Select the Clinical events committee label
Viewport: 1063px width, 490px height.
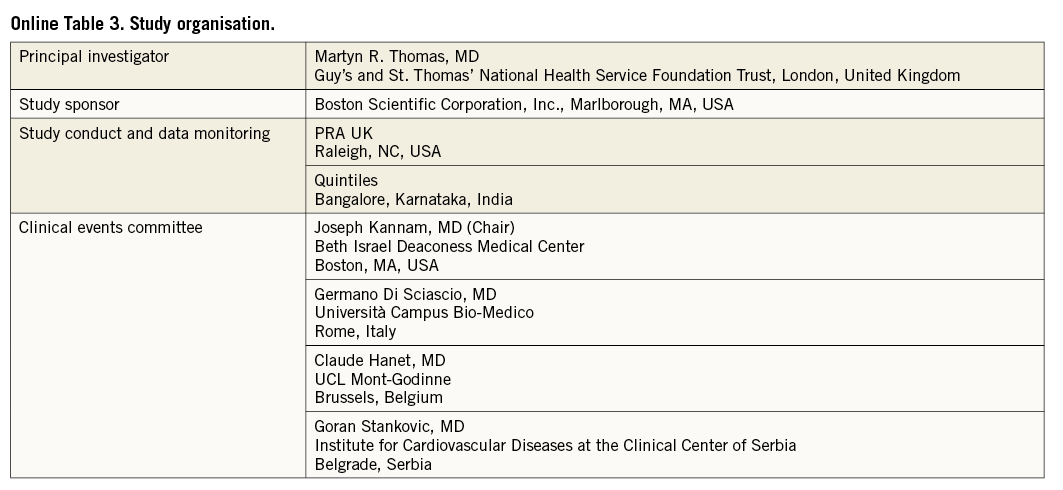tap(111, 228)
